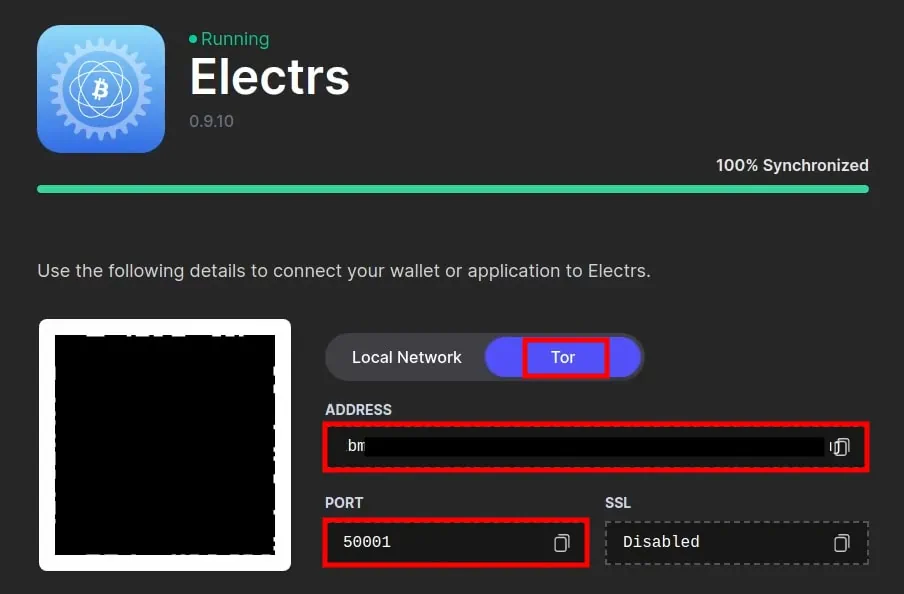
Task: Click the Electrs title heading
Action: (269, 77)
